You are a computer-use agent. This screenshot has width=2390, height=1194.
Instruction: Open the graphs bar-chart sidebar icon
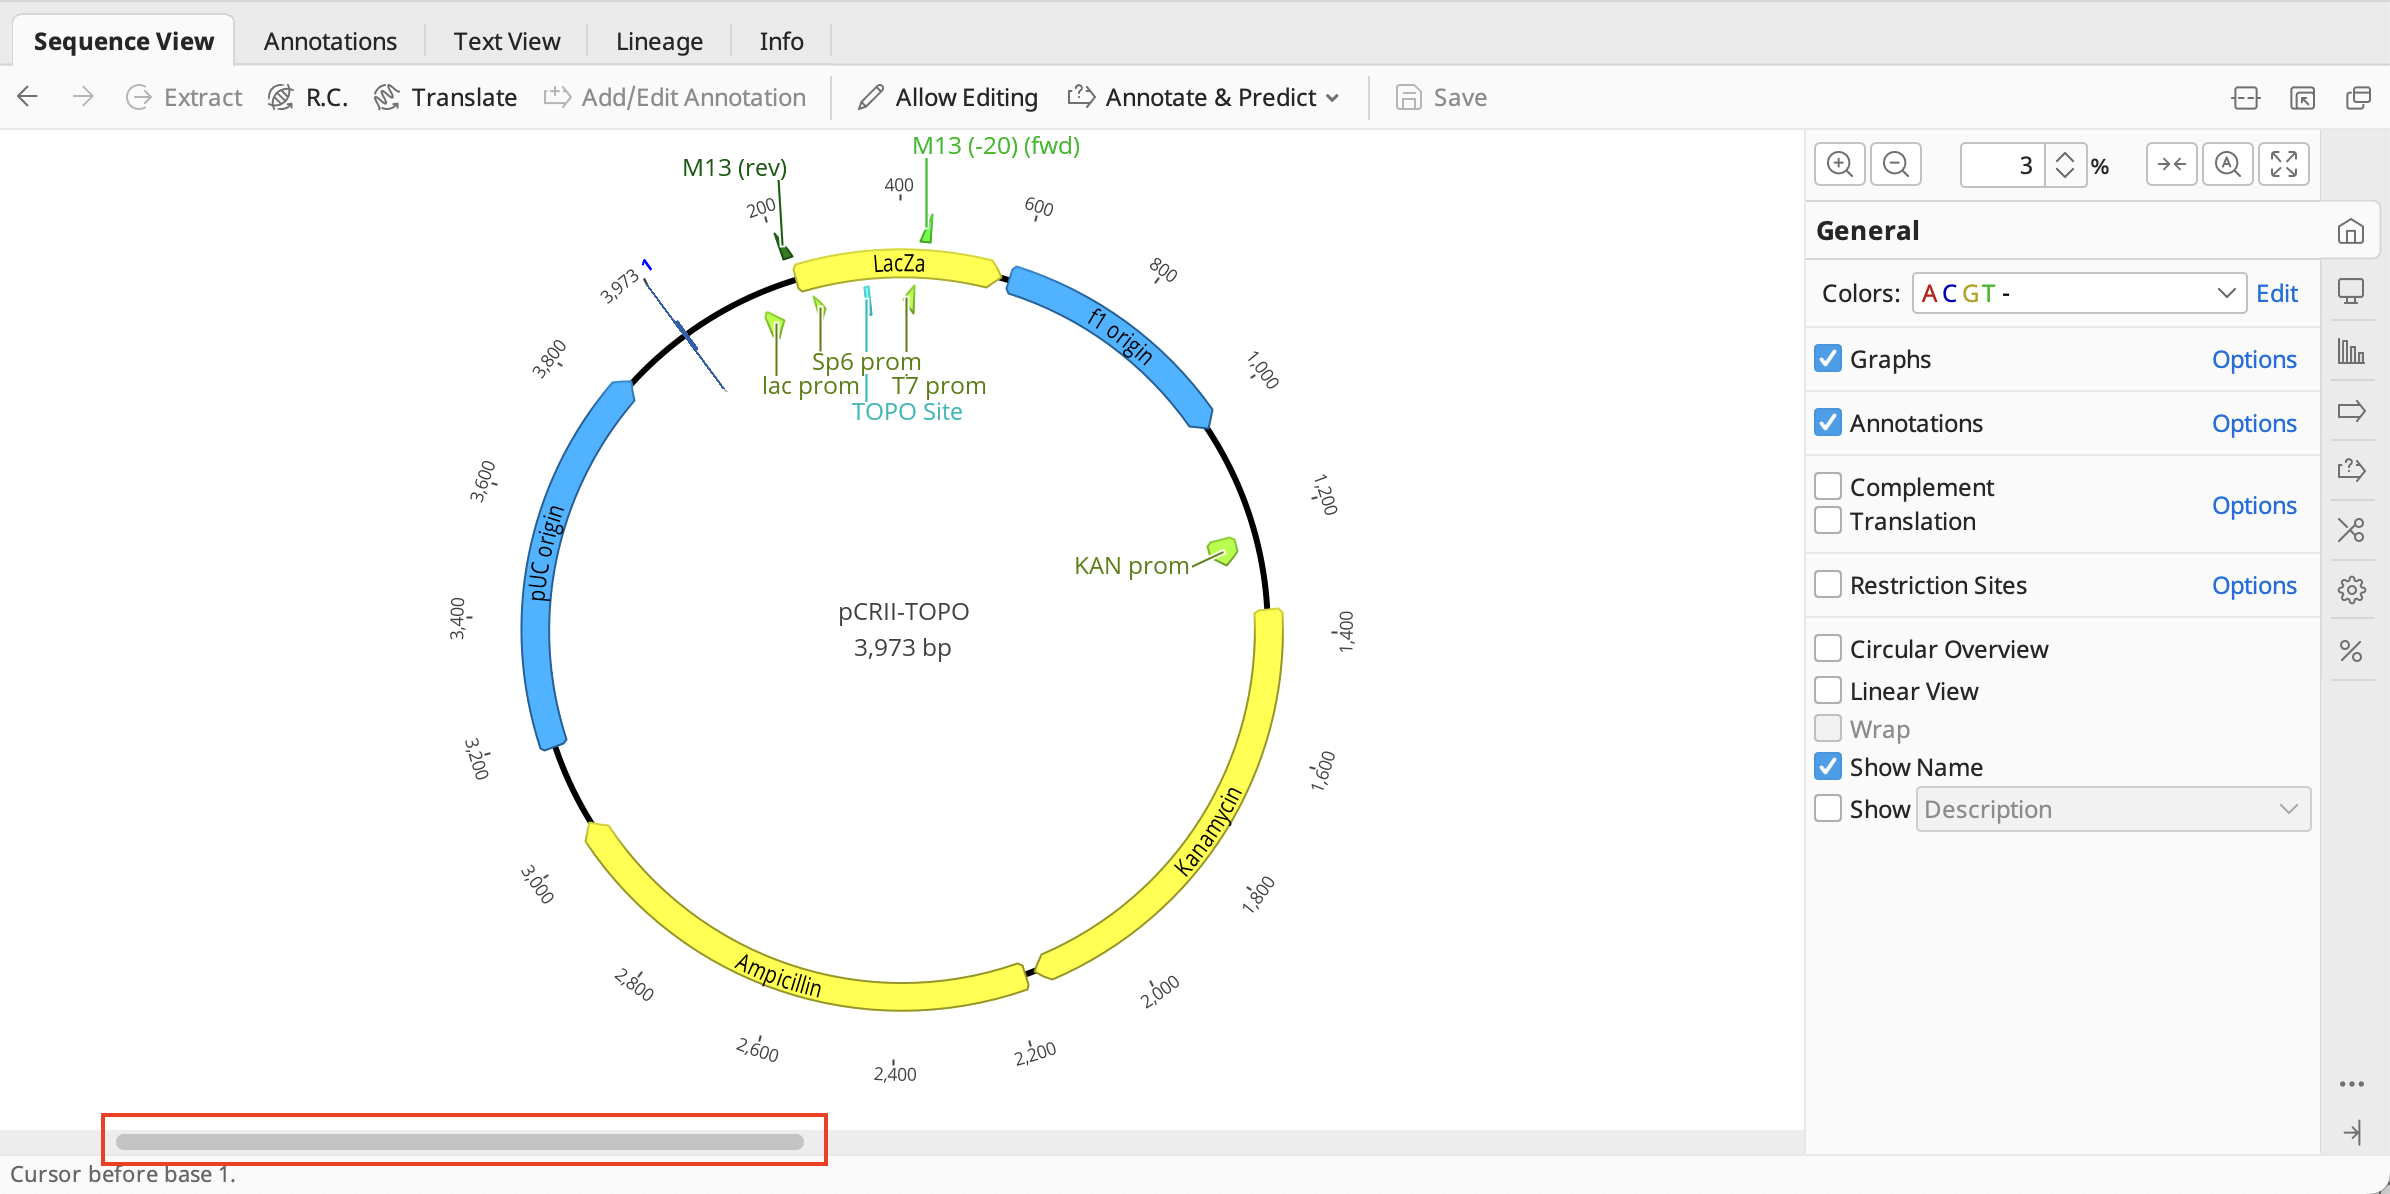(2351, 351)
